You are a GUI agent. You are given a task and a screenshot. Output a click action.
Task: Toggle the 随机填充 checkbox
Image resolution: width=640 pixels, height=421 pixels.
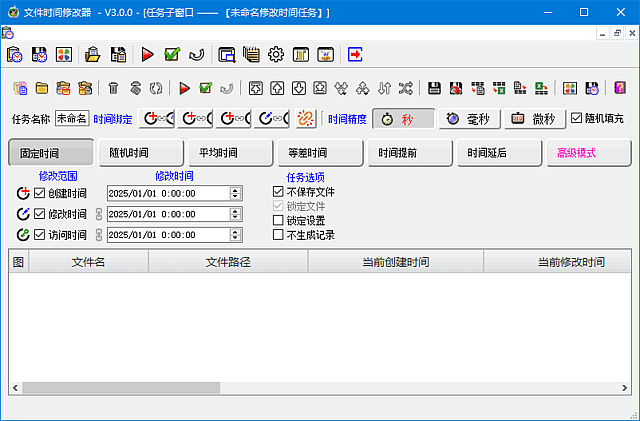click(x=577, y=118)
